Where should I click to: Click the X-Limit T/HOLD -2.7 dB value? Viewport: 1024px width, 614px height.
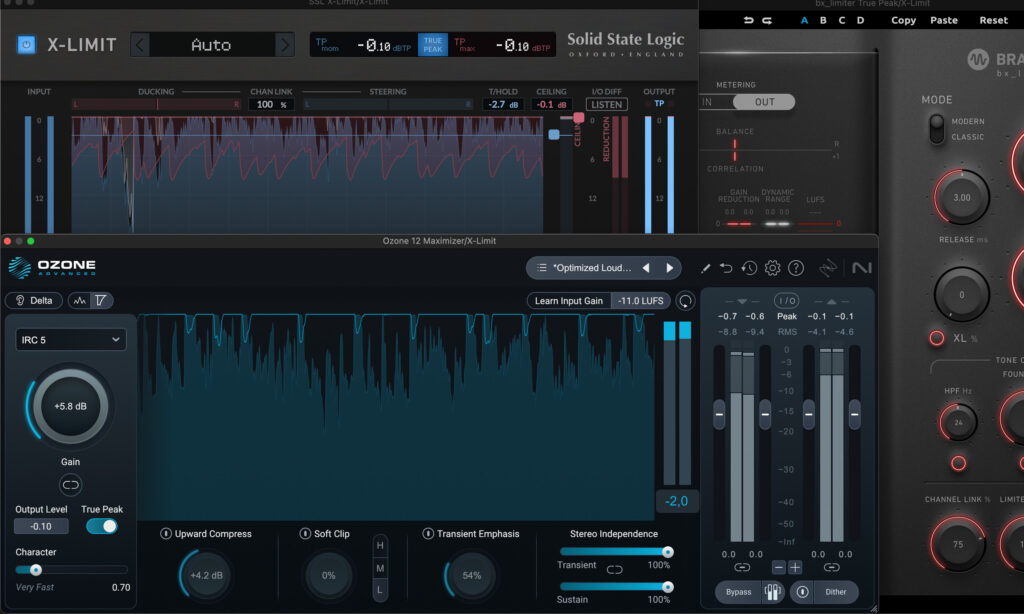(503, 105)
